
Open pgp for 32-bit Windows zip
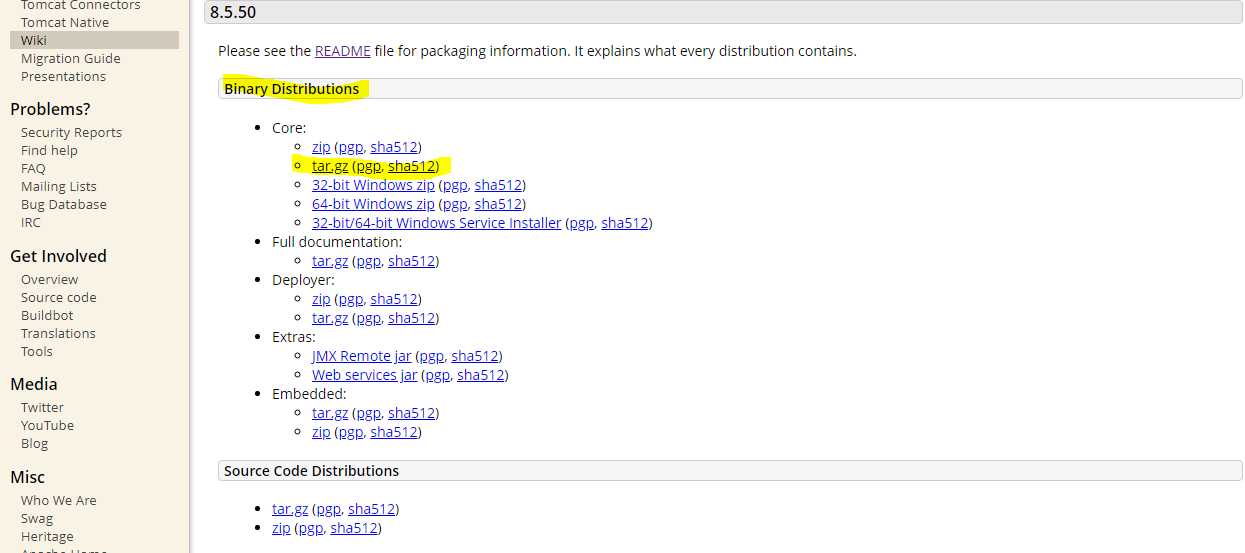click(455, 185)
